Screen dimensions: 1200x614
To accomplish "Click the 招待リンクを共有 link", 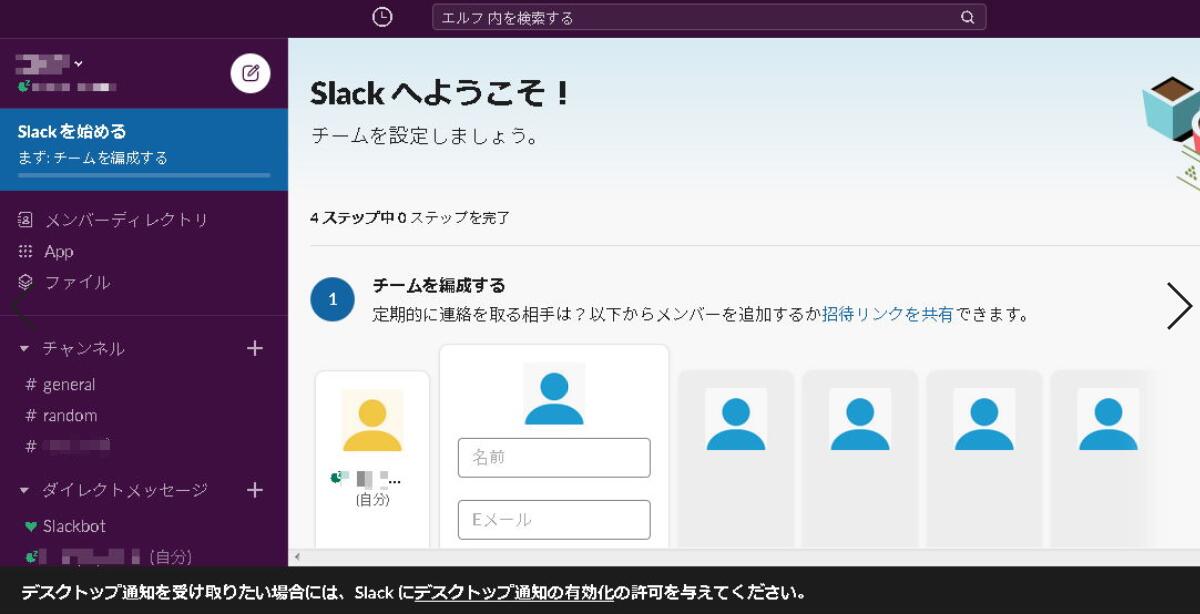I will 888,314.
